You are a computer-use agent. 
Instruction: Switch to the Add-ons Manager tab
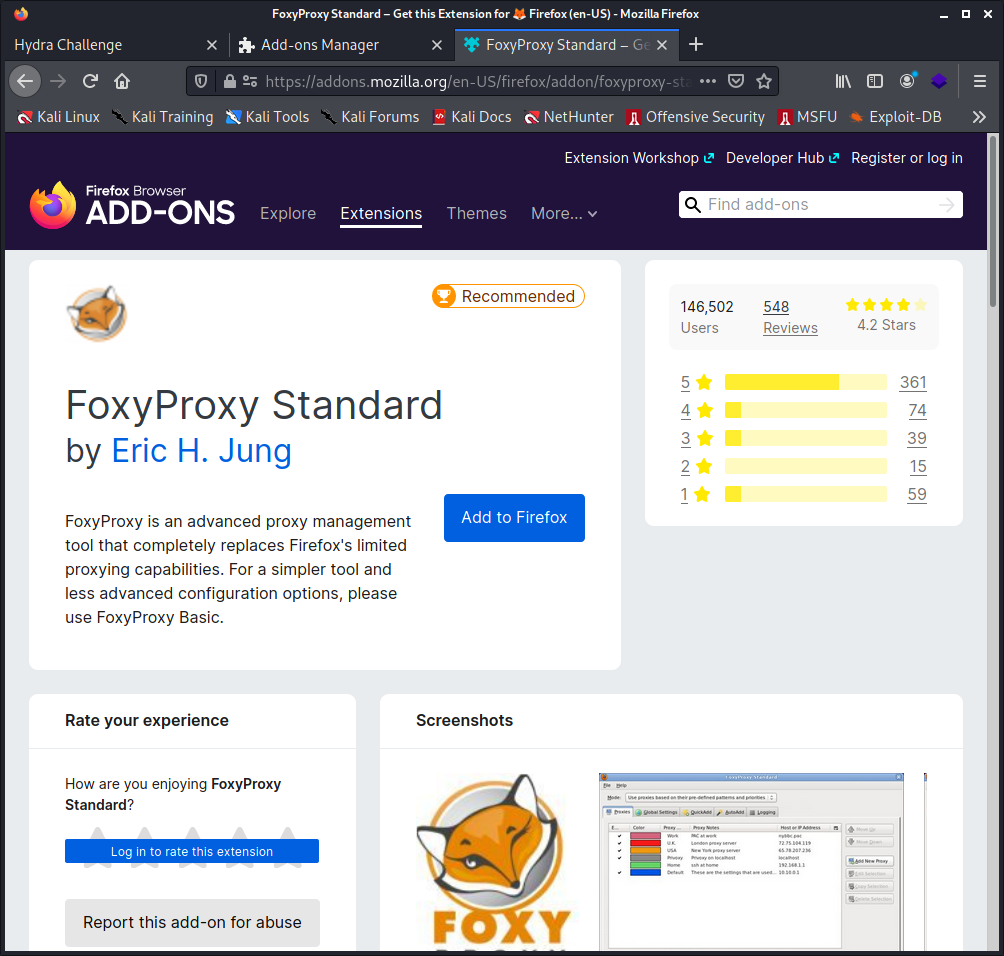click(x=341, y=45)
